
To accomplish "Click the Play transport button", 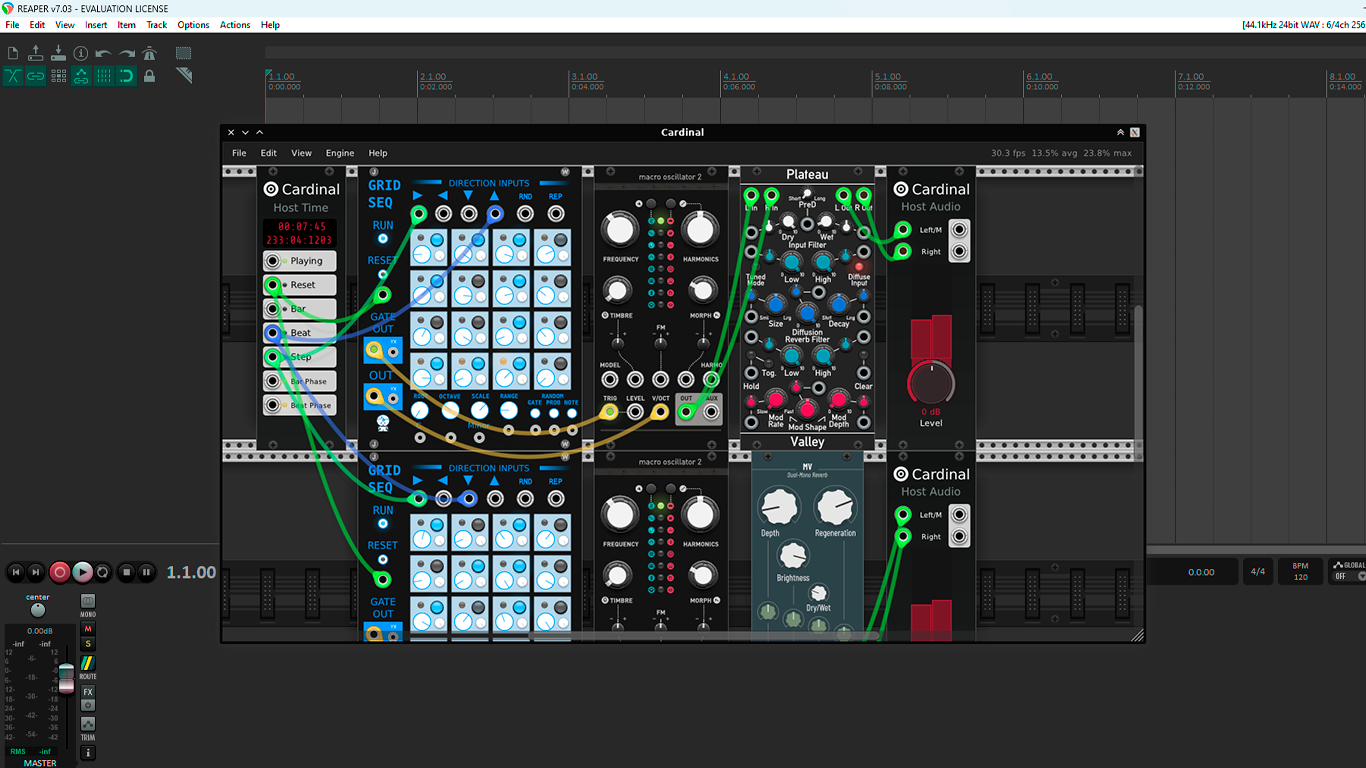I will 82,572.
